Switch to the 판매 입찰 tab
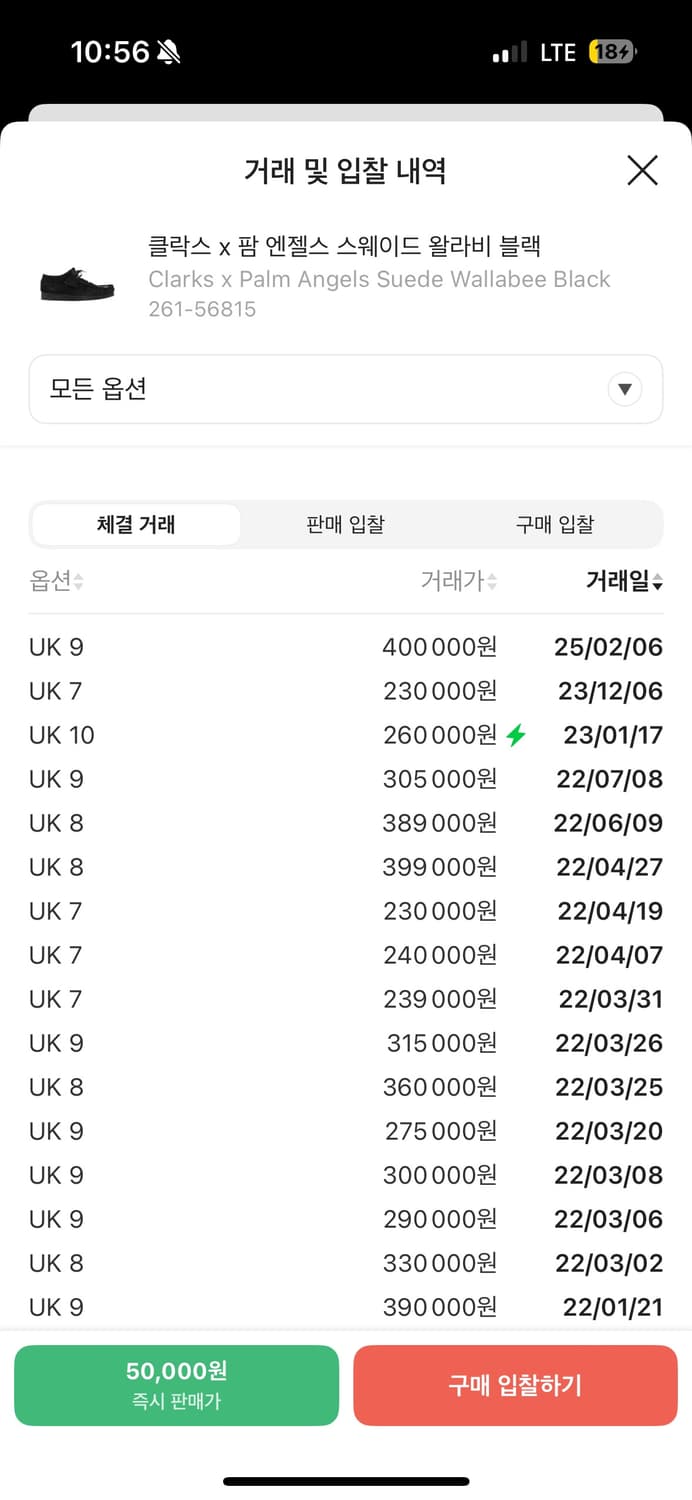The image size is (692, 1500). [x=344, y=524]
